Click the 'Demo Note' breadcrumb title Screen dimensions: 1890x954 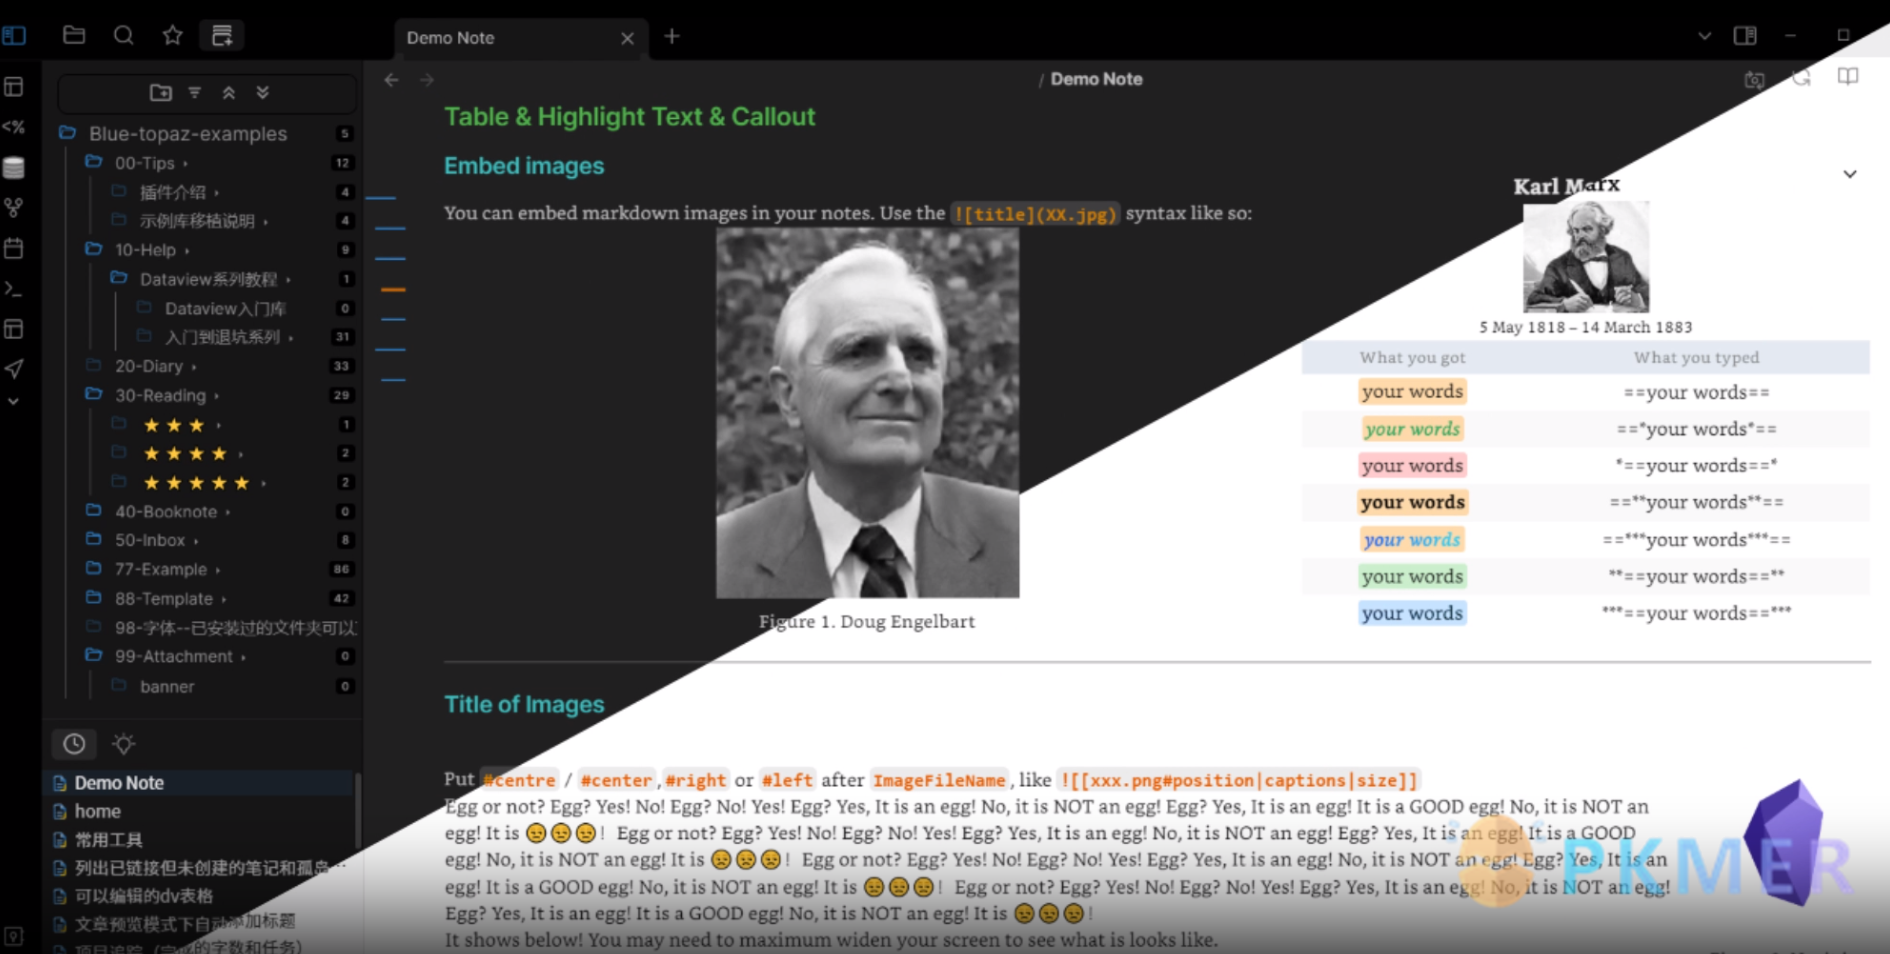[x=1096, y=79]
